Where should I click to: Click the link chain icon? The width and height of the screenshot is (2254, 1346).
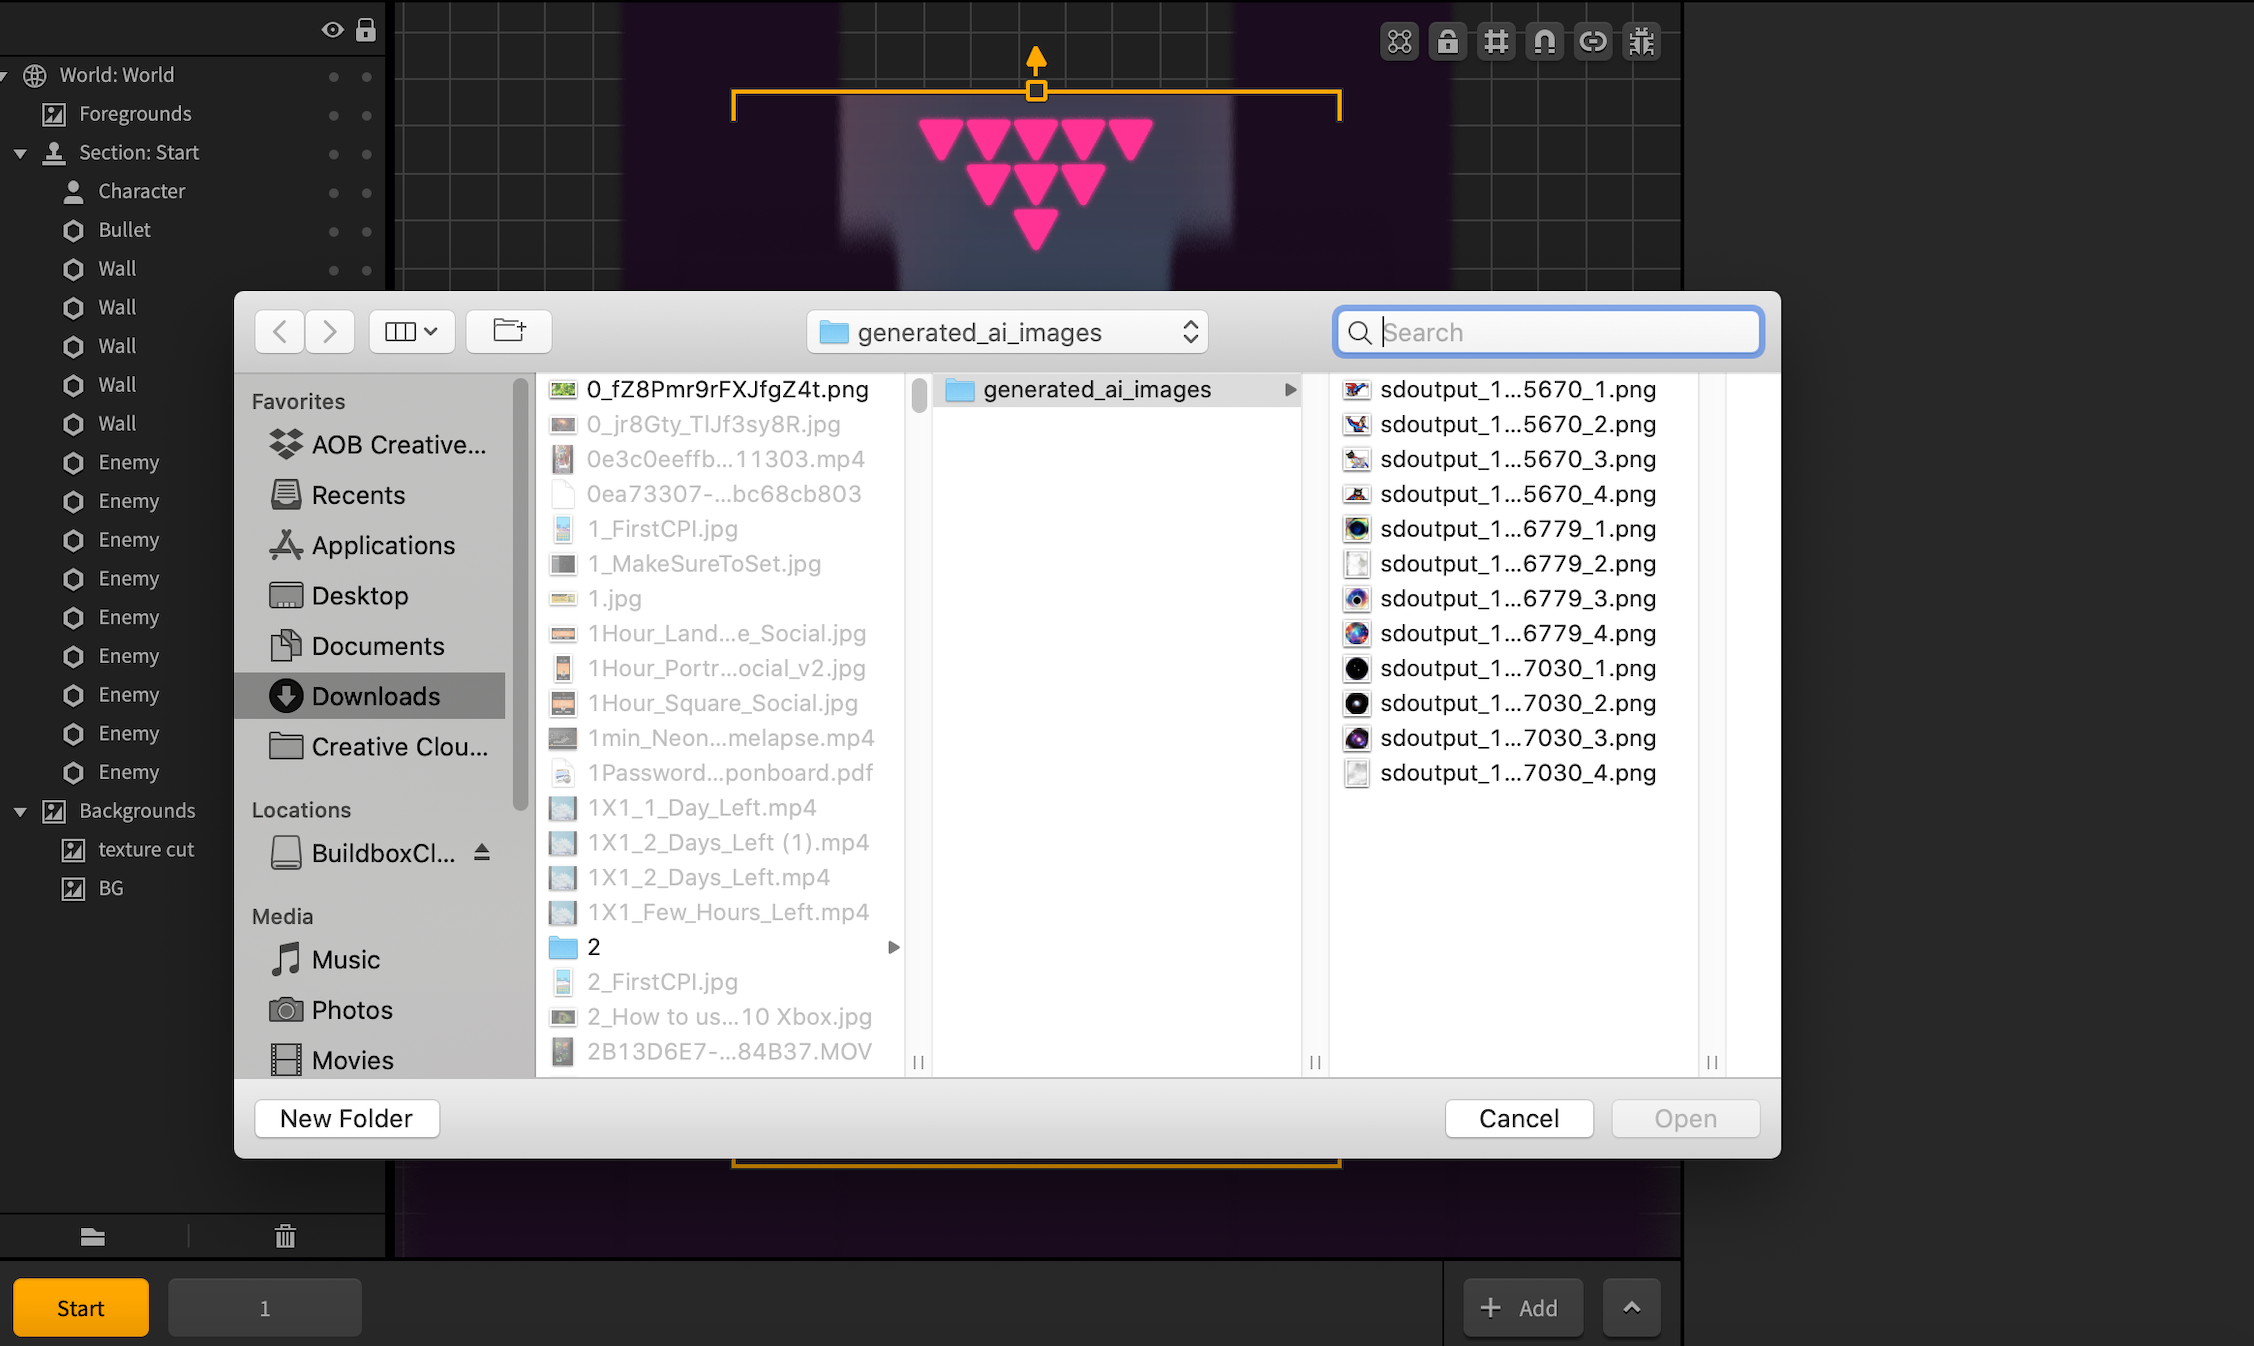(1593, 42)
